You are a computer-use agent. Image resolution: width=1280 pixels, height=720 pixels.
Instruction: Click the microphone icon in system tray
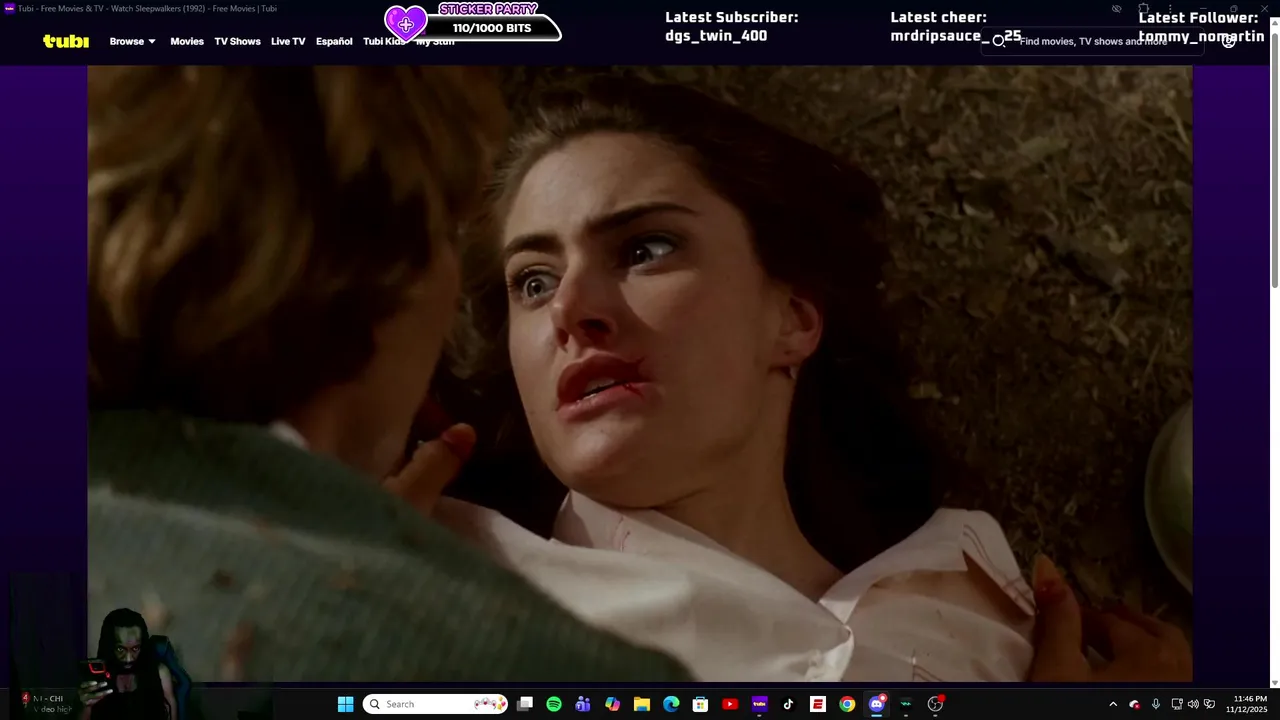tap(1156, 704)
